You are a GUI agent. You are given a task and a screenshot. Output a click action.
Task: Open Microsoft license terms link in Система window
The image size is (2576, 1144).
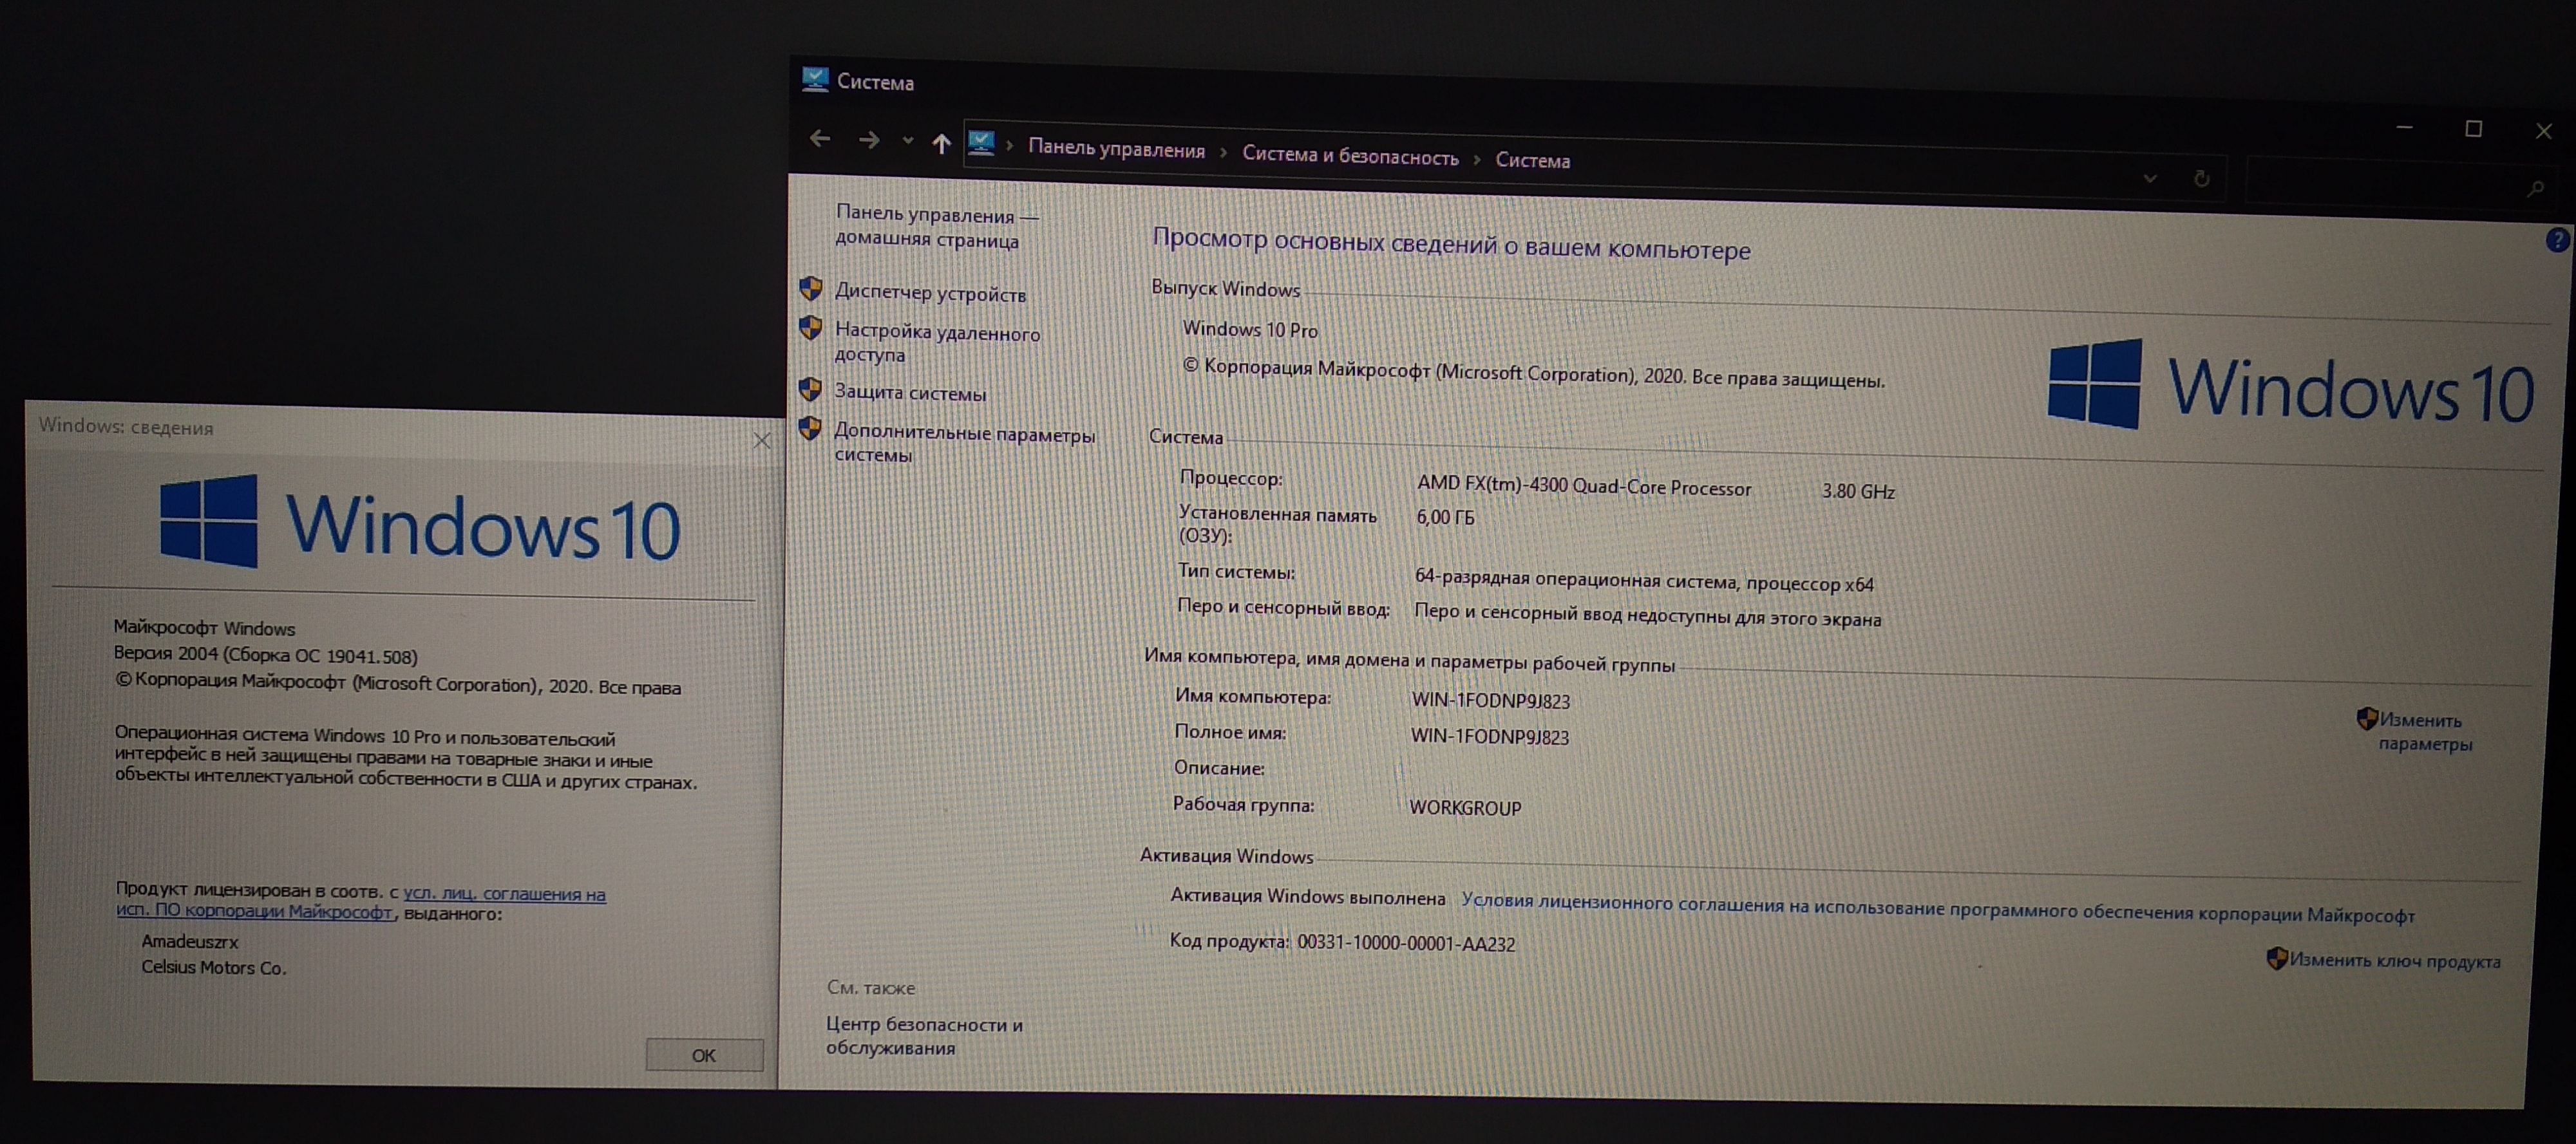coord(1938,908)
